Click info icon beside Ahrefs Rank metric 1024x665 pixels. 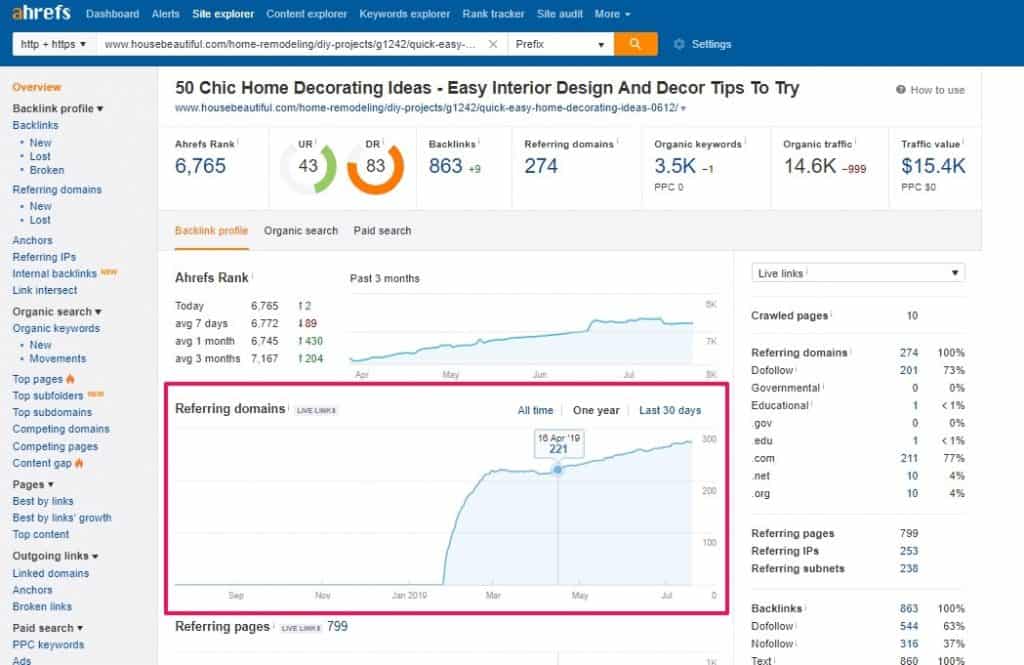click(238, 143)
